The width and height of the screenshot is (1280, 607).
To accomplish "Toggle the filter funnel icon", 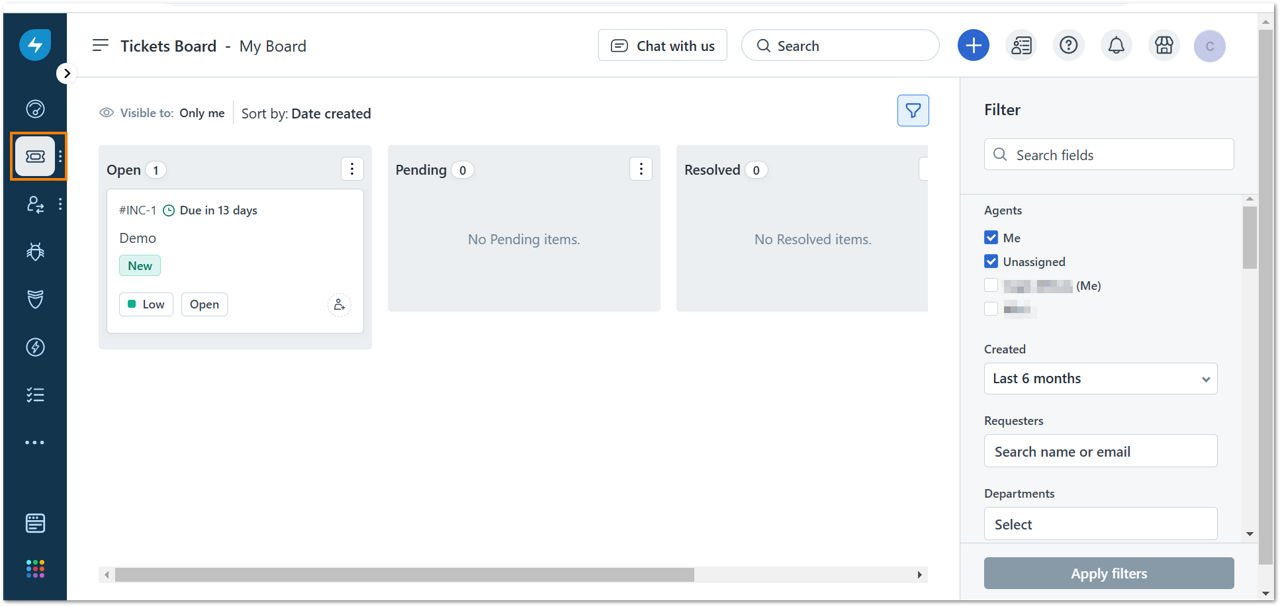I will pos(913,111).
